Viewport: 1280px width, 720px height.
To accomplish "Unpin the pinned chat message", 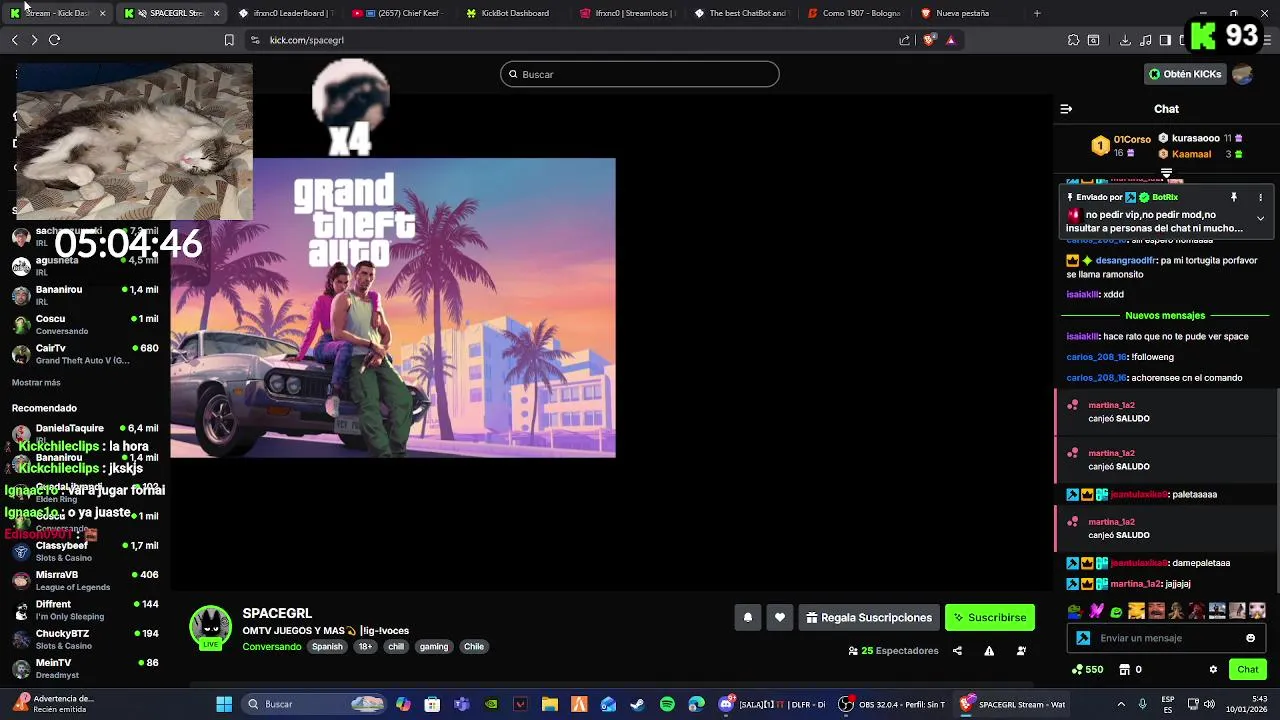I will point(1234,198).
